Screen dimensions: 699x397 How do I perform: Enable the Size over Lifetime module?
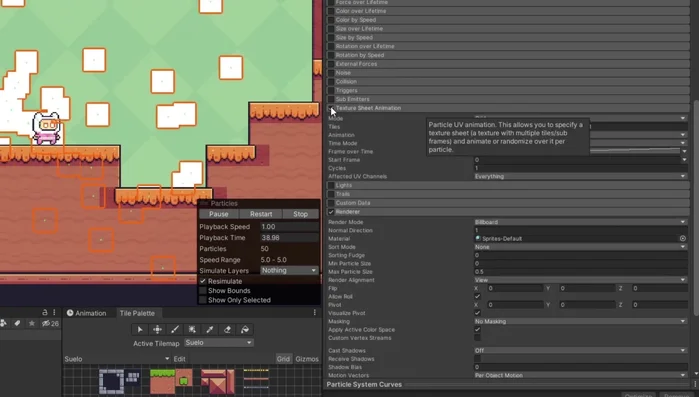tap(331, 29)
